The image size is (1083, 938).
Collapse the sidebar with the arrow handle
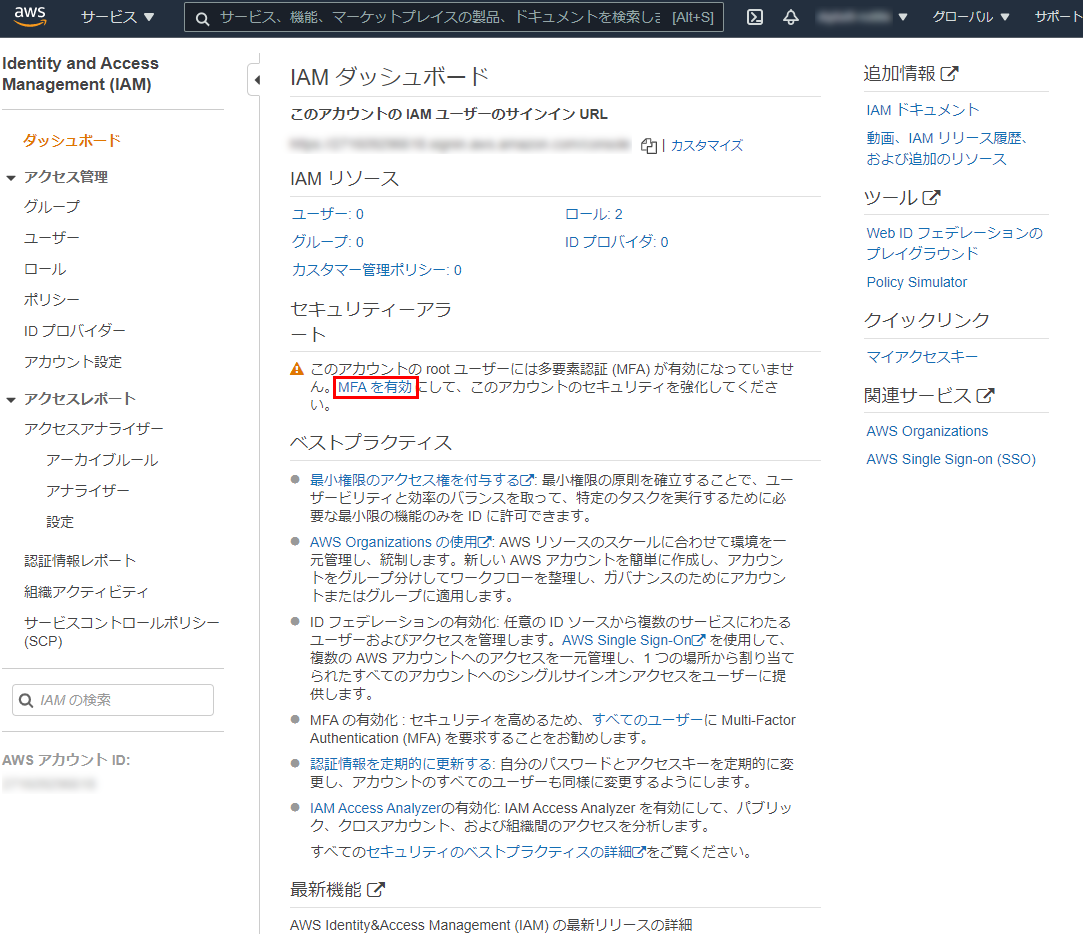[256, 80]
